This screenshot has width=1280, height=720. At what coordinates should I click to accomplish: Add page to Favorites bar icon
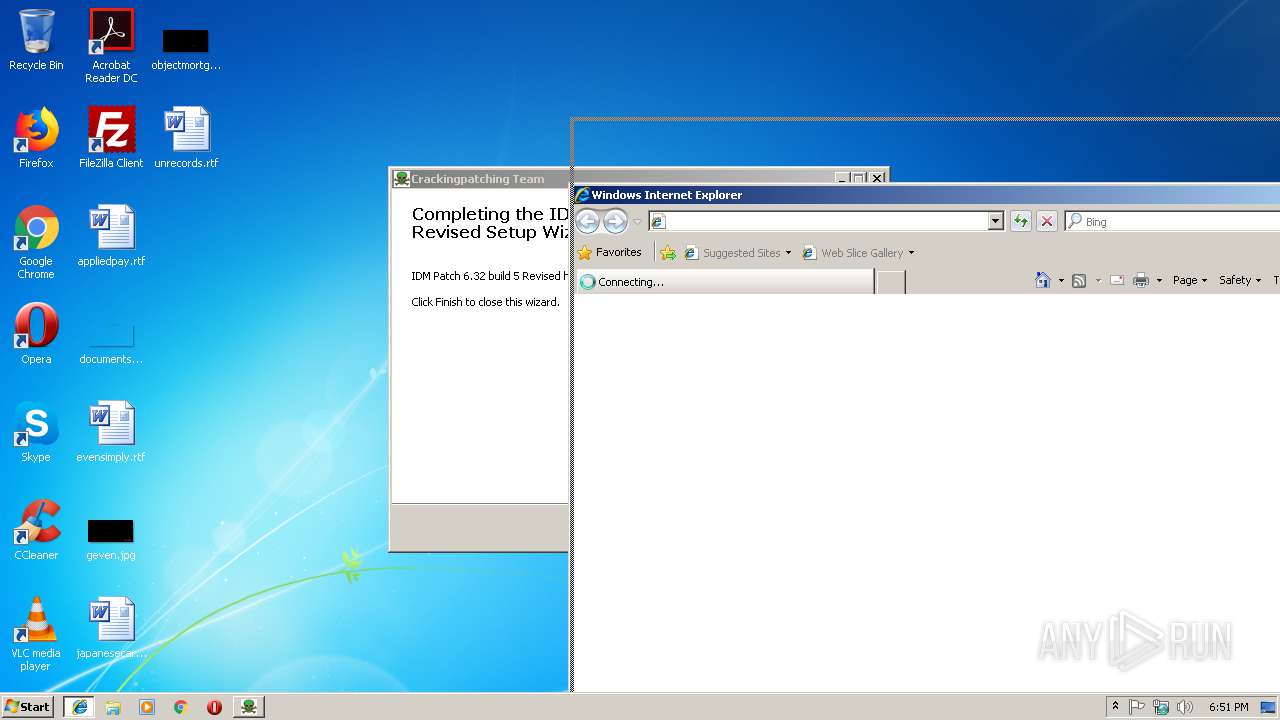[x=668, y=253]
